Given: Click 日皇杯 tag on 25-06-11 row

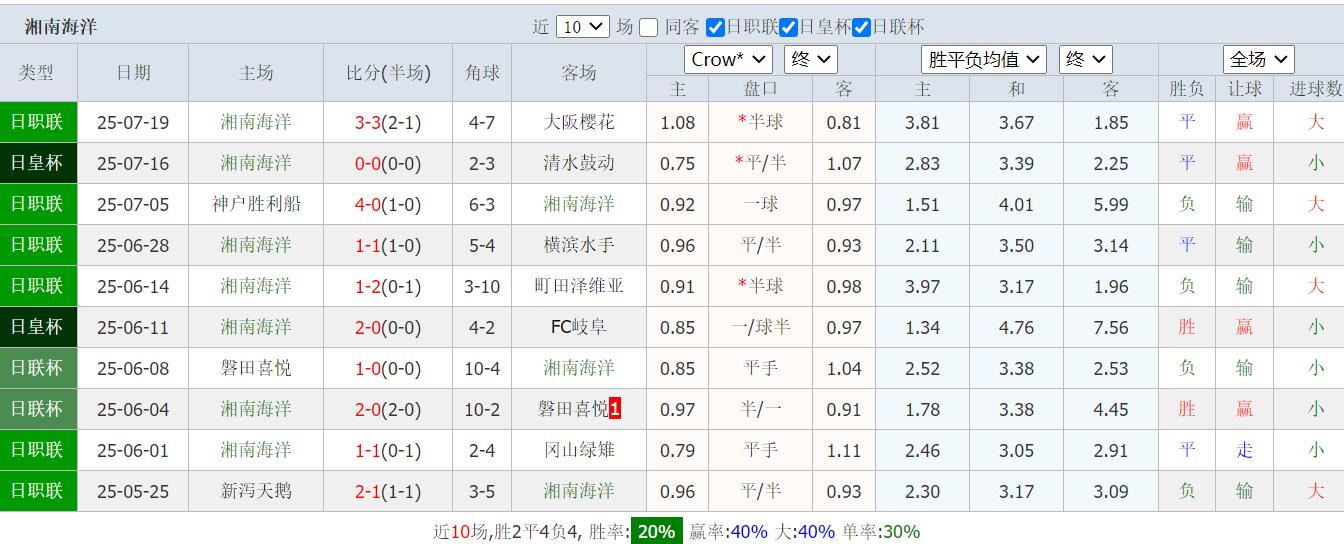Looking at the screenshot, I should (37, 327).
